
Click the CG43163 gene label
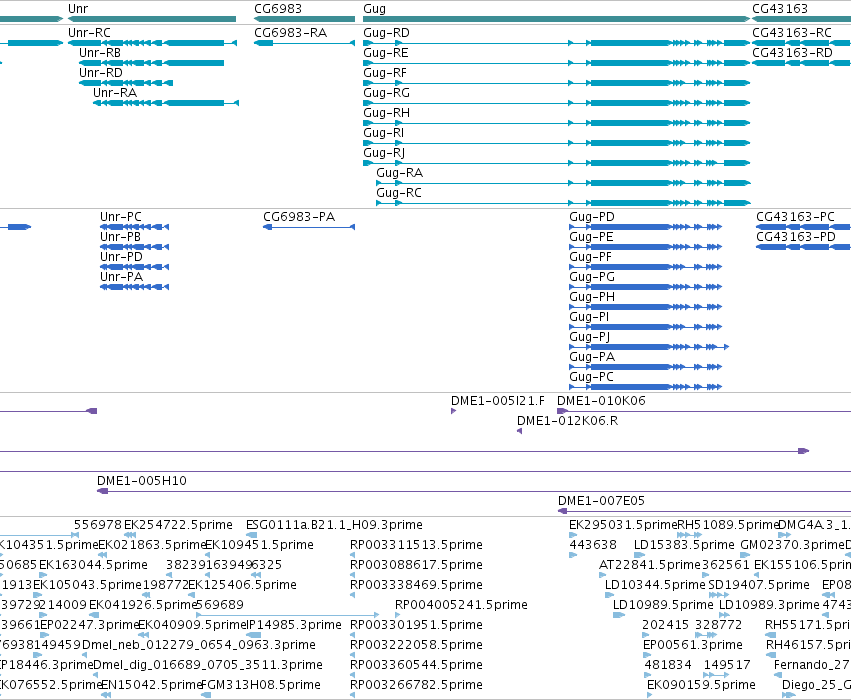point(780,9)
